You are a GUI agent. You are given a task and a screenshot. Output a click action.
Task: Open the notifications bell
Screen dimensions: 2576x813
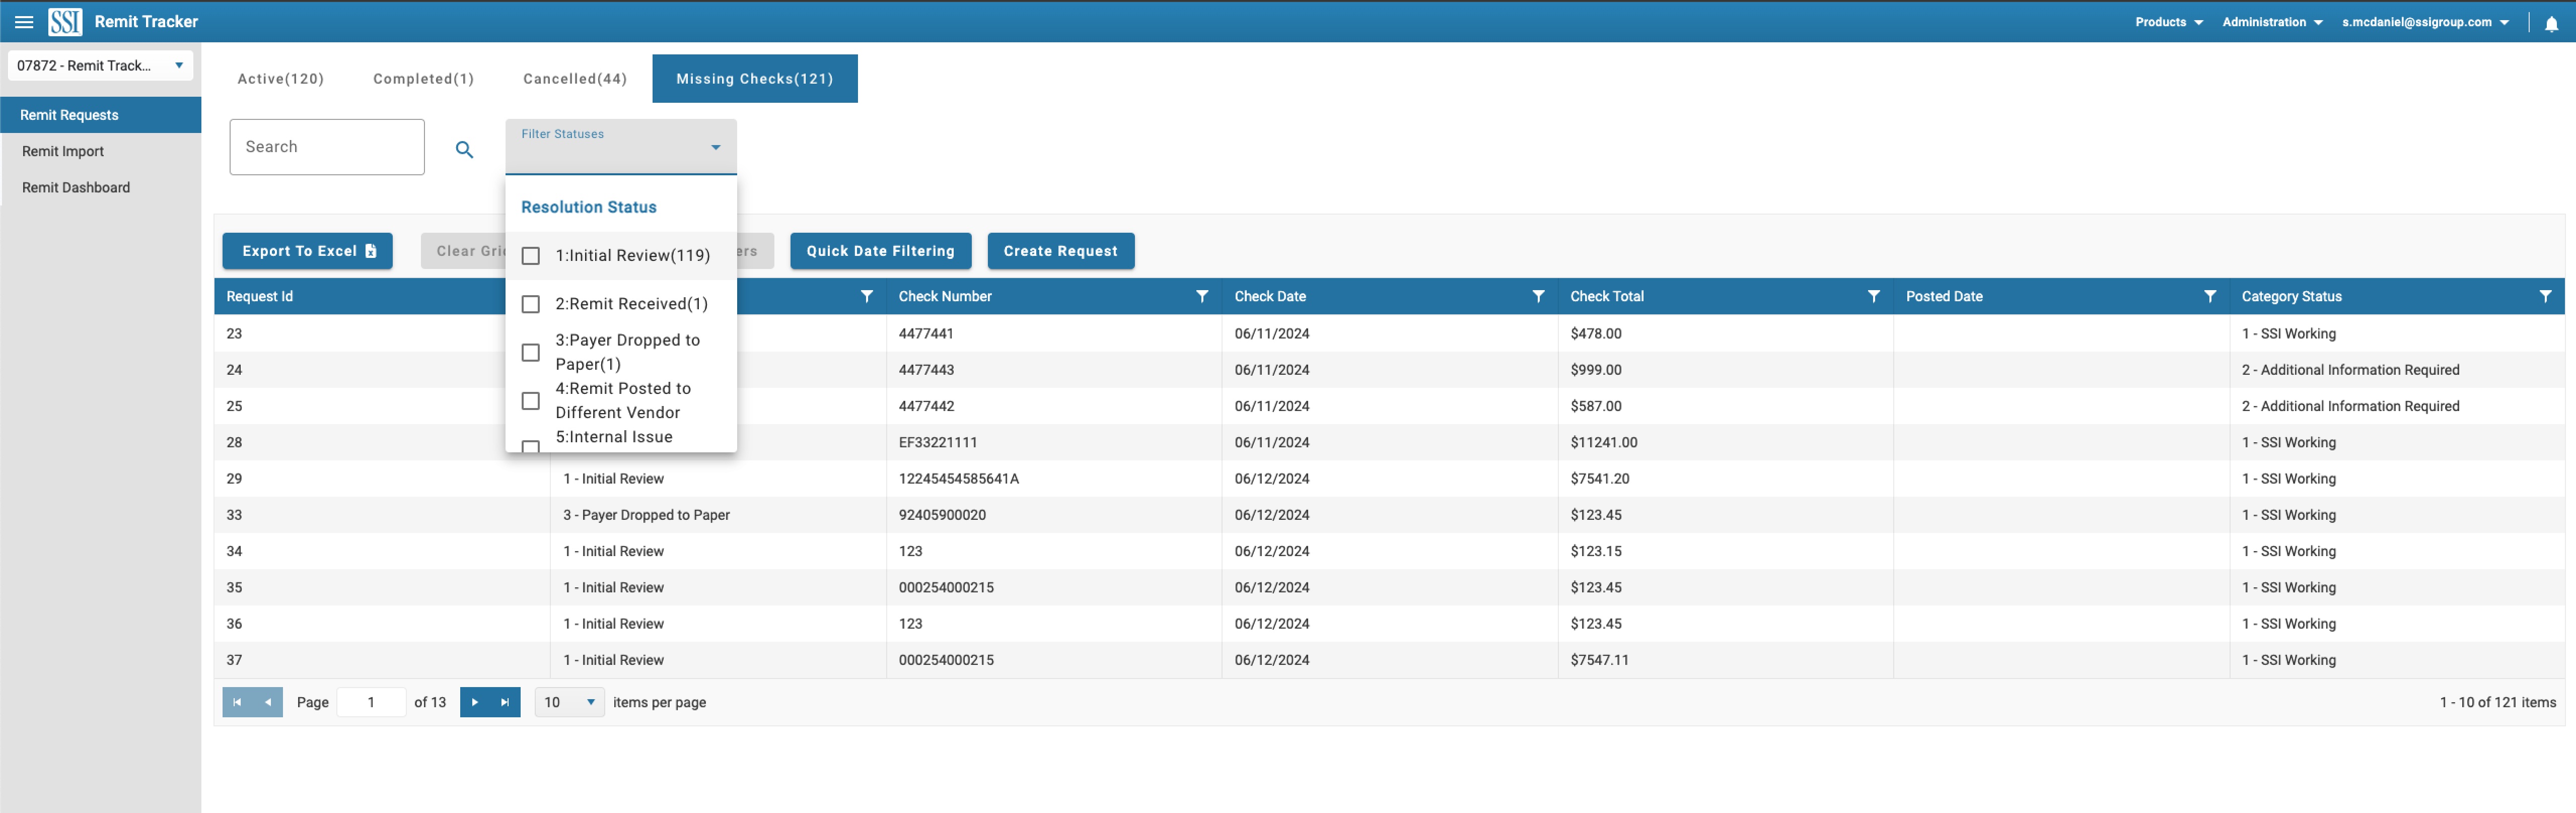(x=2551, y=23)
